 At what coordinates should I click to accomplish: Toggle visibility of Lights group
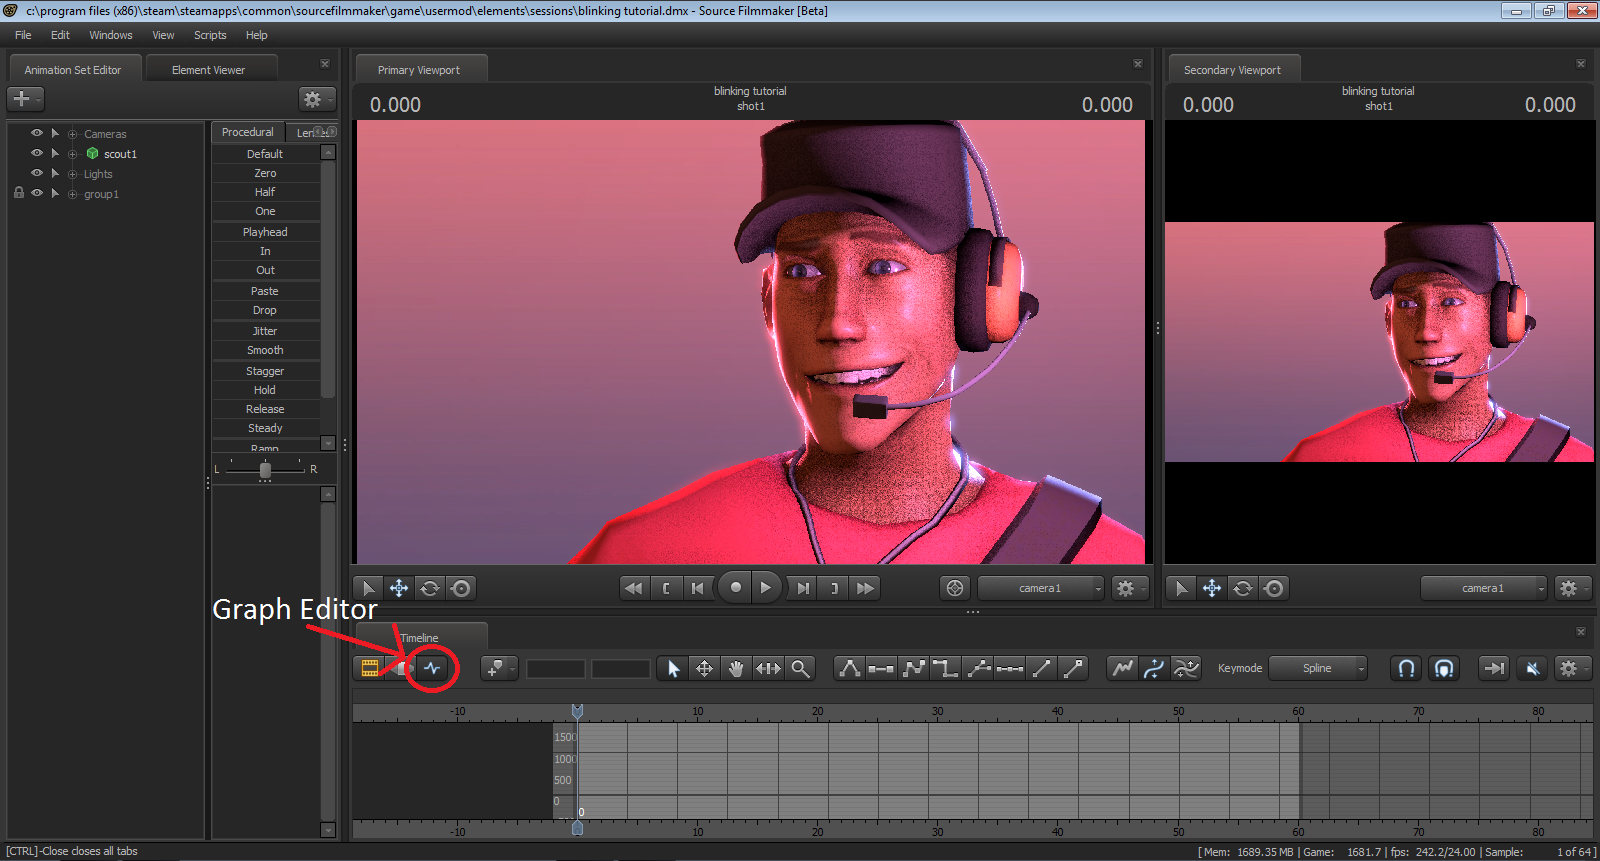tap(37, 173)
